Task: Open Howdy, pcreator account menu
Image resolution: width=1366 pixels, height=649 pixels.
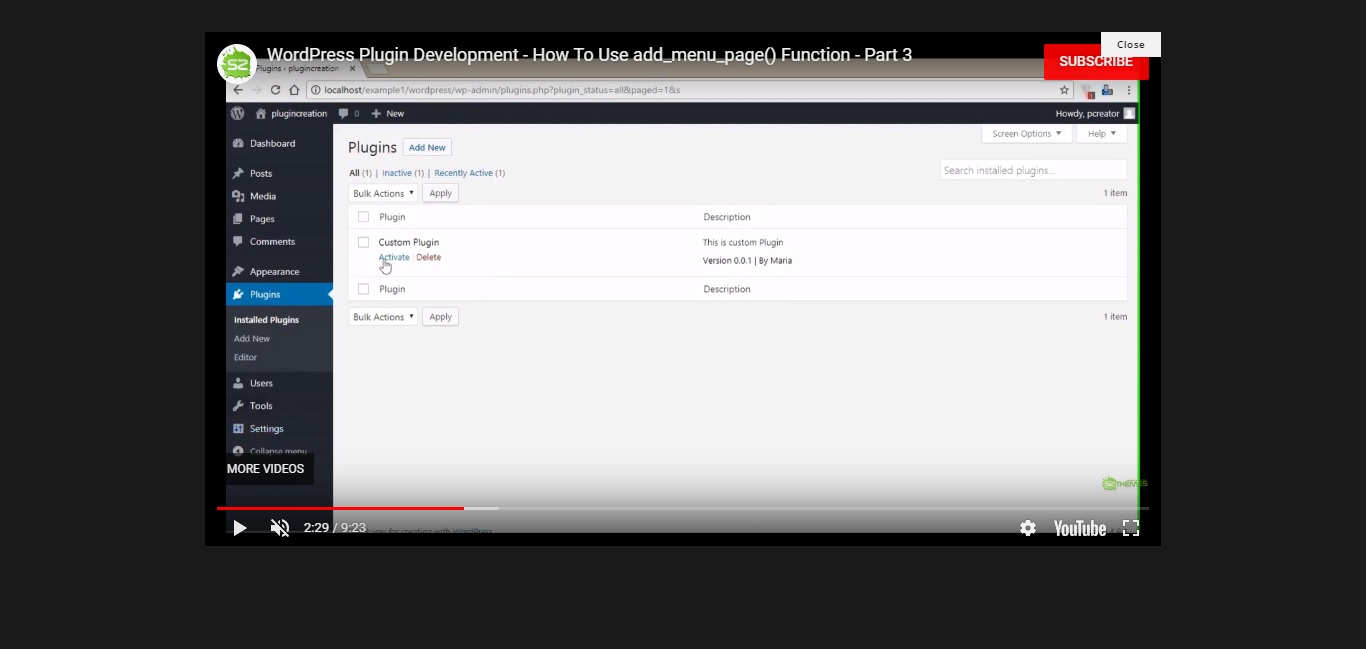Action: pyautogui.click(x=1095, y=114)
